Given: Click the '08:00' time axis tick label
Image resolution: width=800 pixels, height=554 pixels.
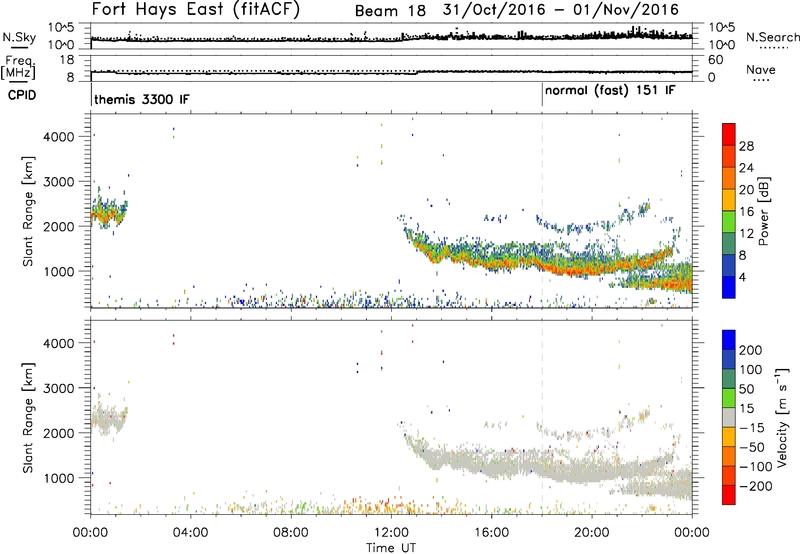Looking at the screenshot, I should 291,533.
